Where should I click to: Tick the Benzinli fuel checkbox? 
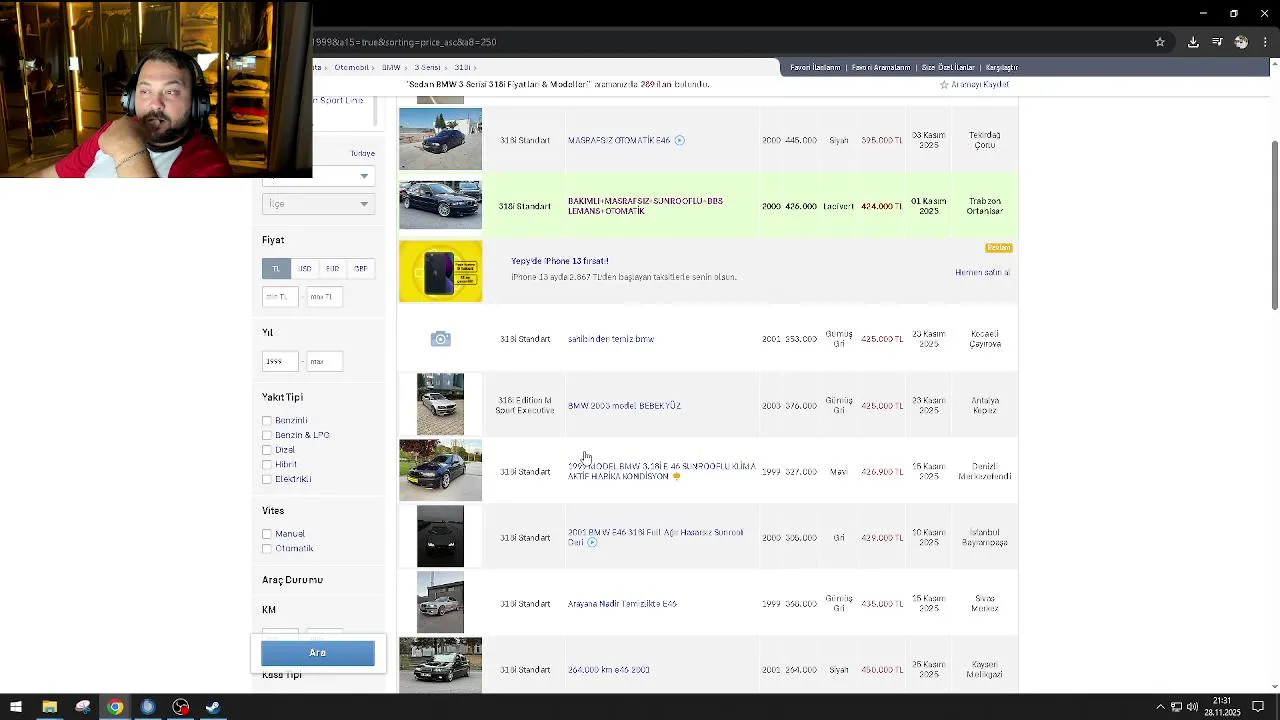(267, 421)
